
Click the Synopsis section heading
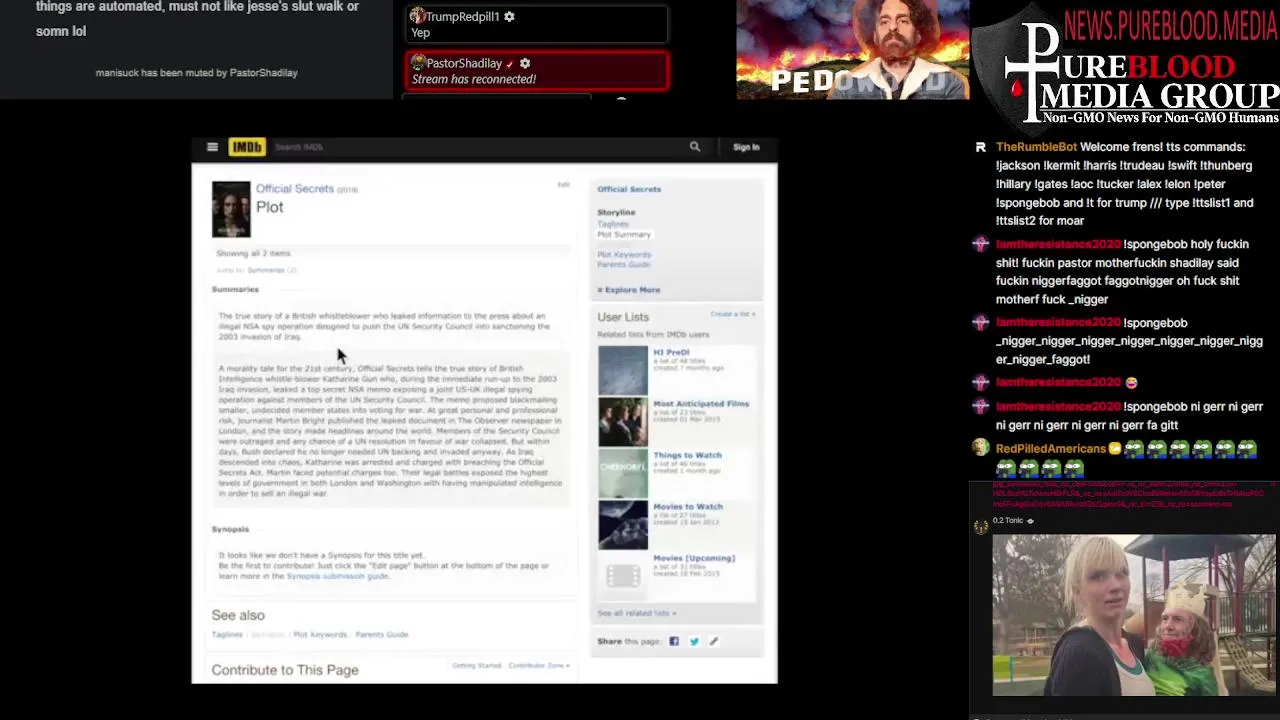(230, 529)
